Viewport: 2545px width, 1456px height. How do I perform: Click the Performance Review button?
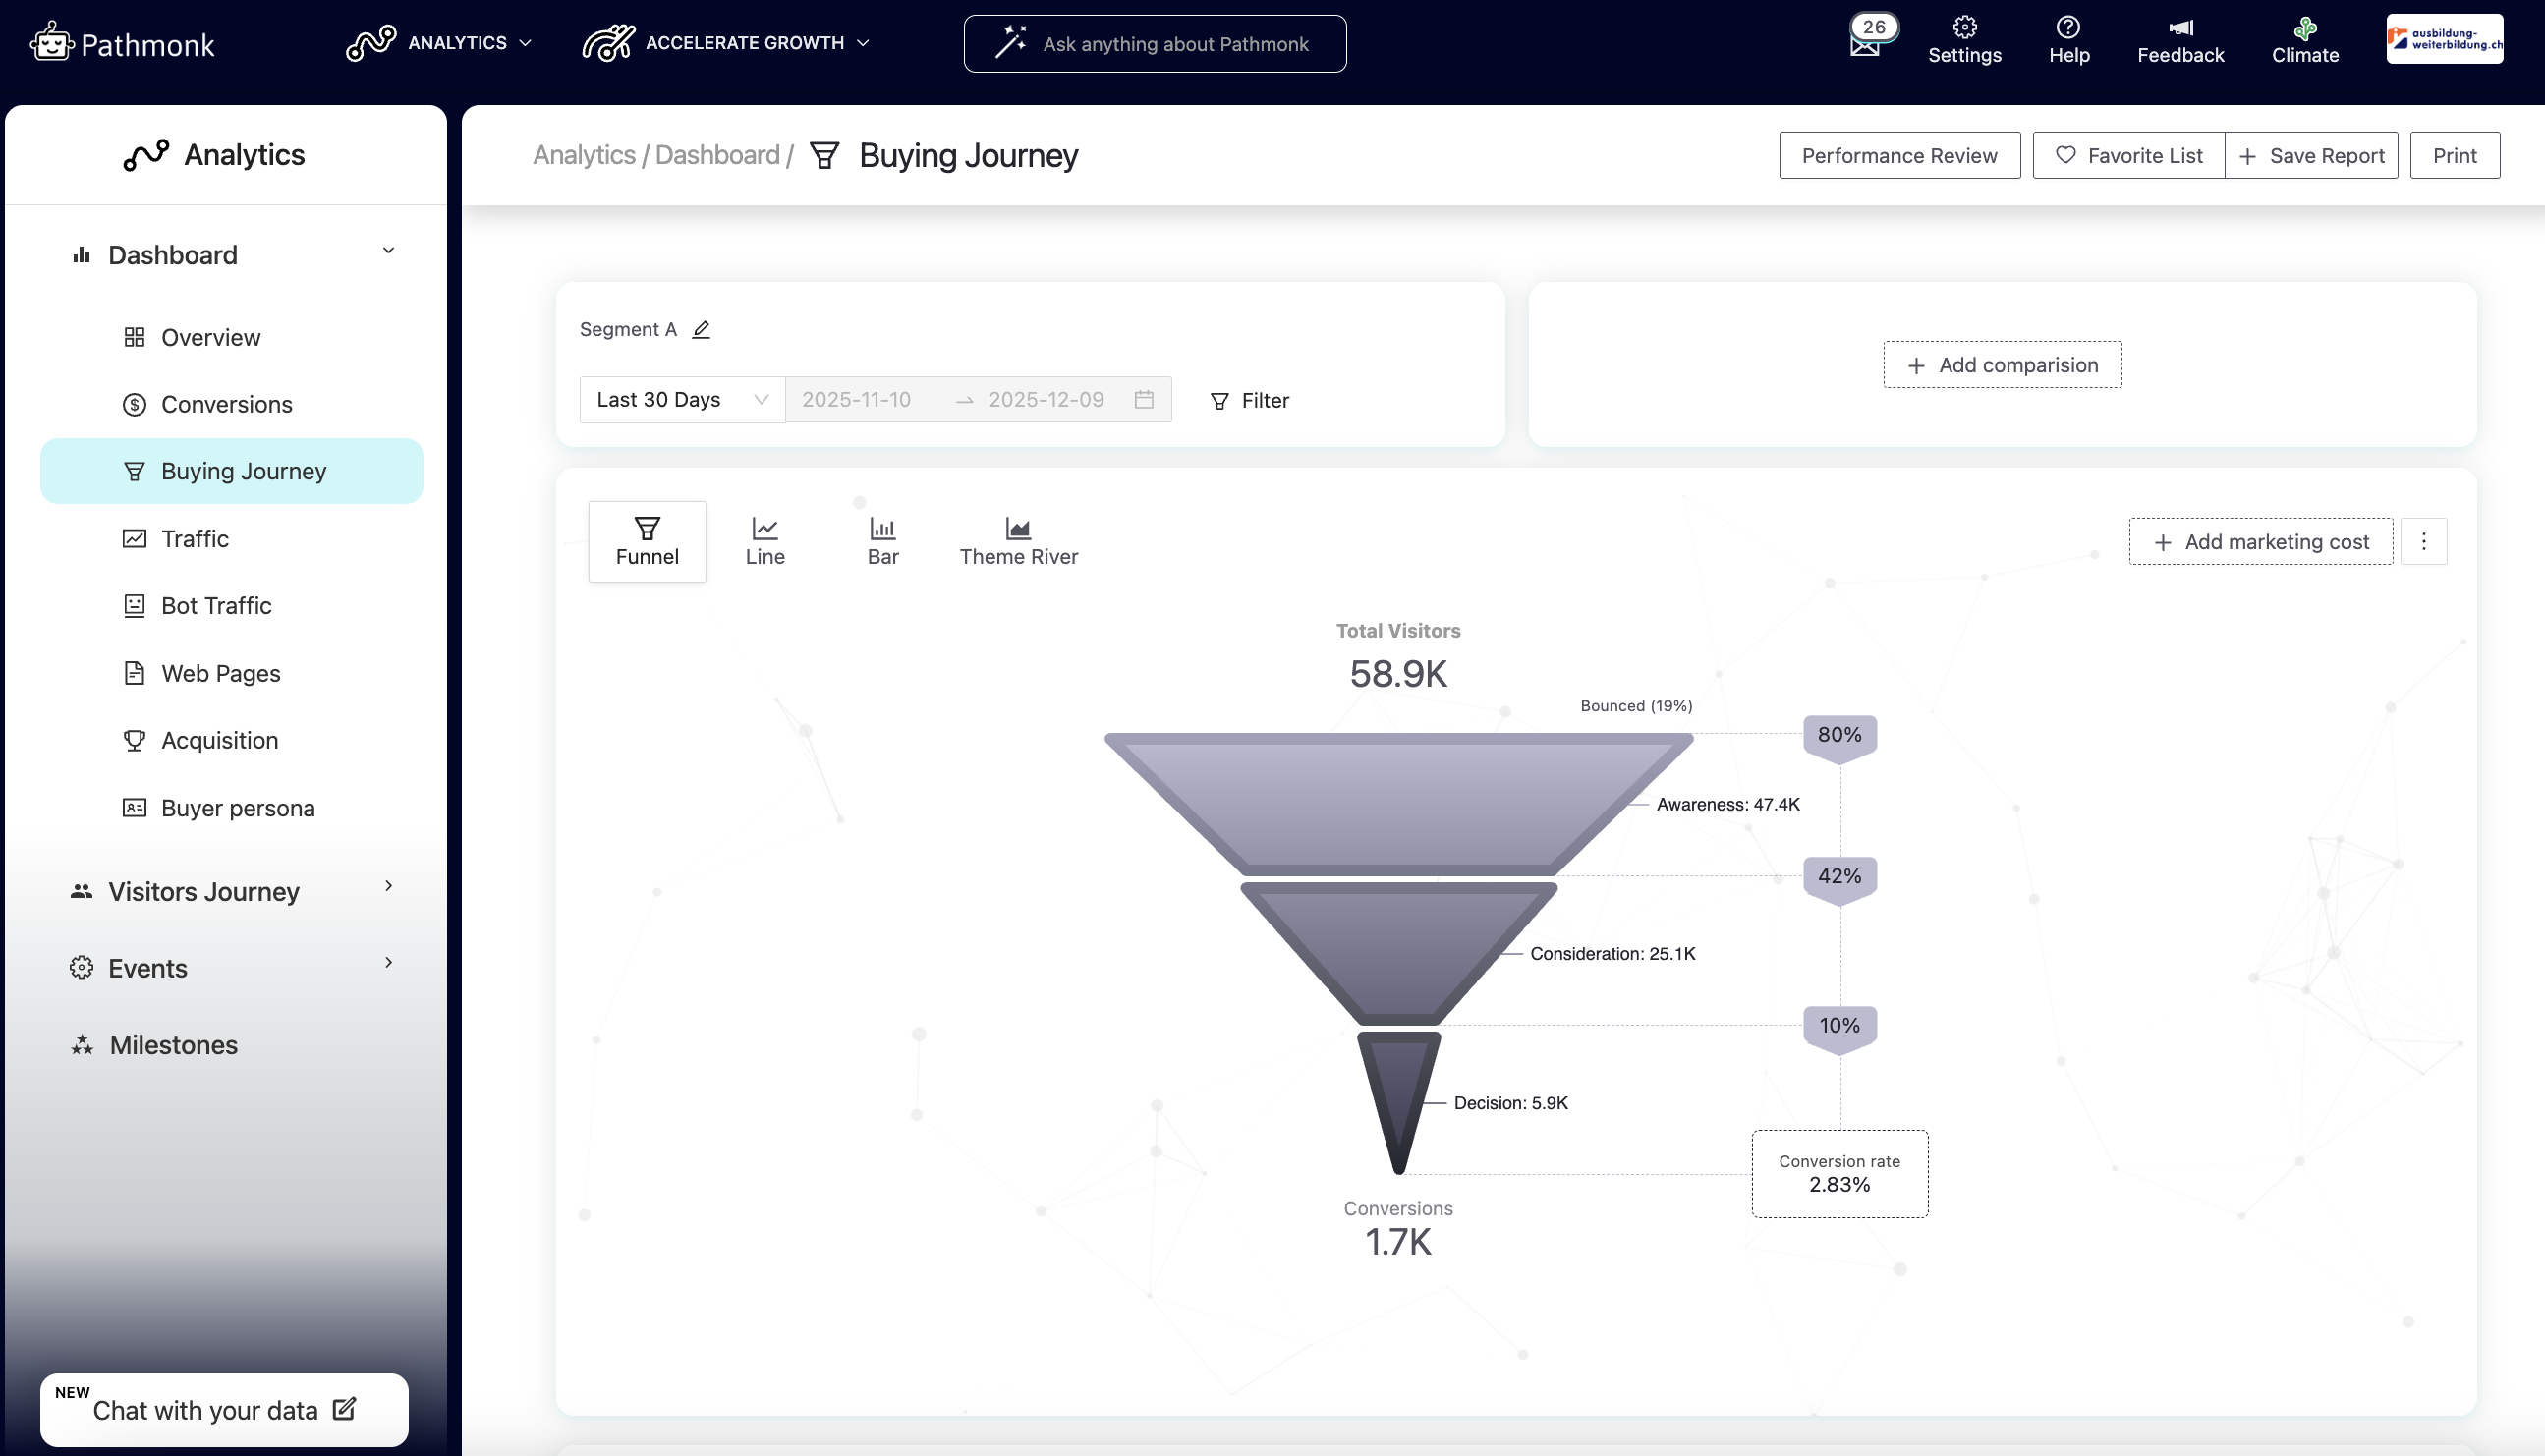click(1898, 156)
